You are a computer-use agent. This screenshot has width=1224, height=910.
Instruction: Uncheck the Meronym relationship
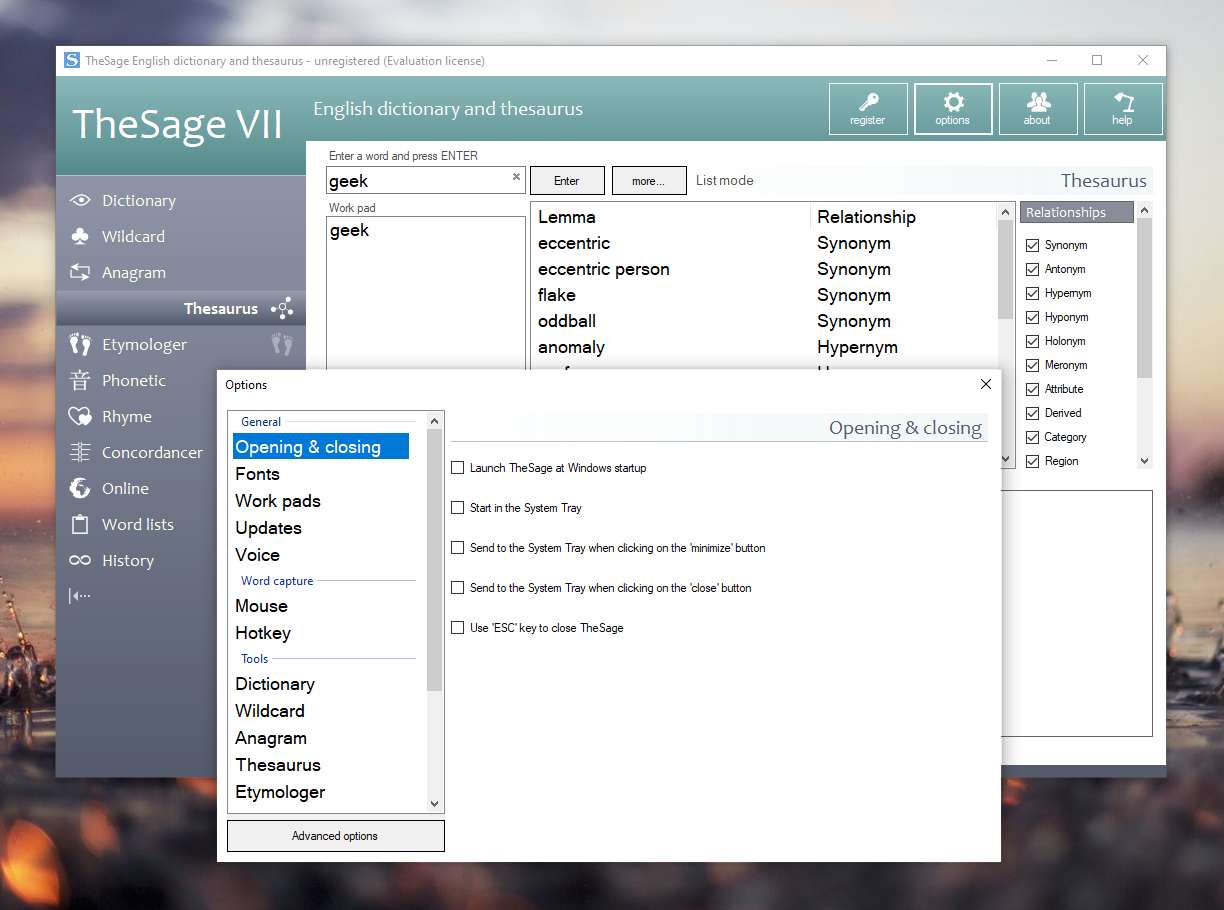tap(1033, 365)
